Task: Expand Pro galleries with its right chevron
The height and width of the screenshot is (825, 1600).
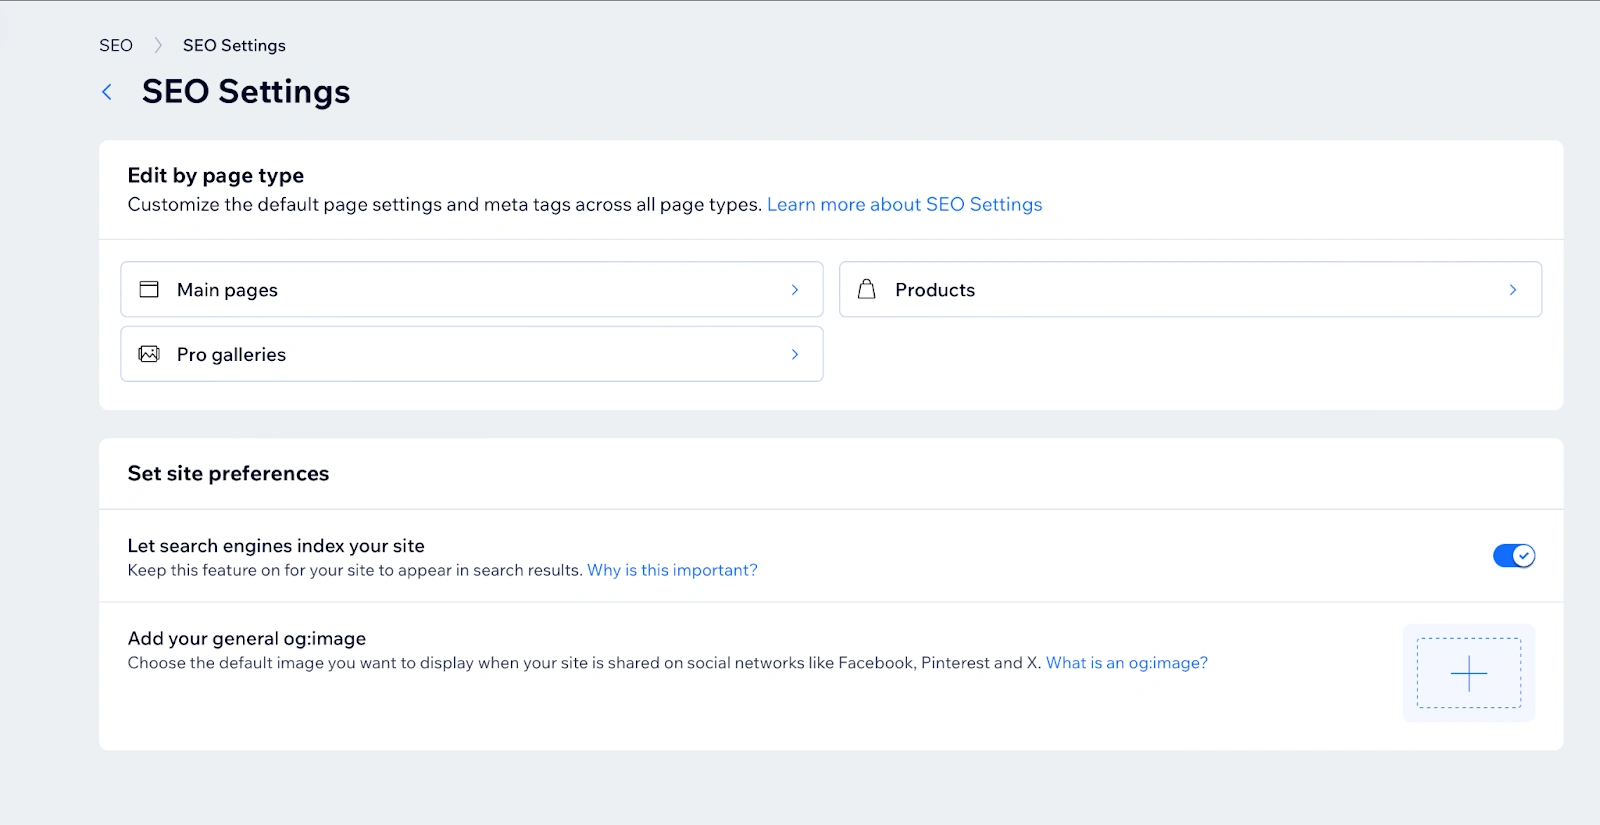Action: 795,354
